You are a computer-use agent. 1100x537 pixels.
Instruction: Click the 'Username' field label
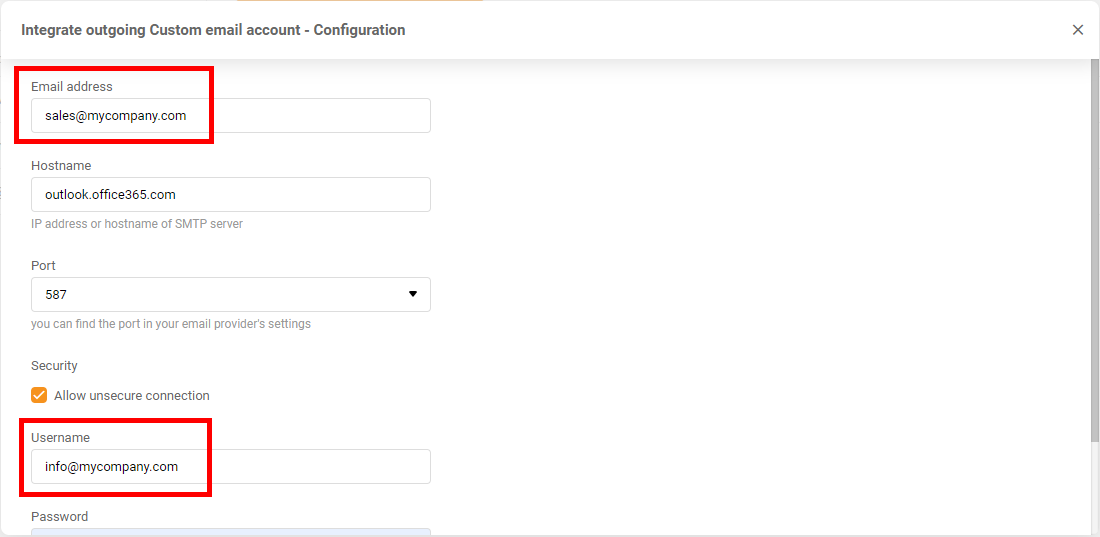click(x=60, y=438)
